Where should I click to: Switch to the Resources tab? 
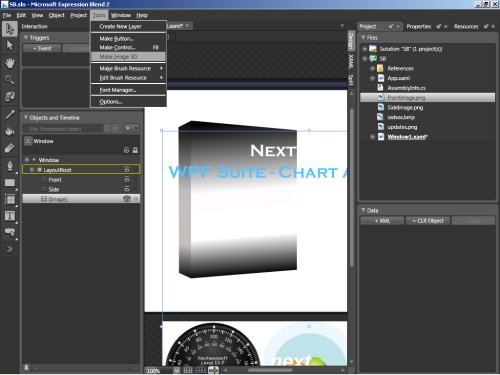(x=466, y=26)
